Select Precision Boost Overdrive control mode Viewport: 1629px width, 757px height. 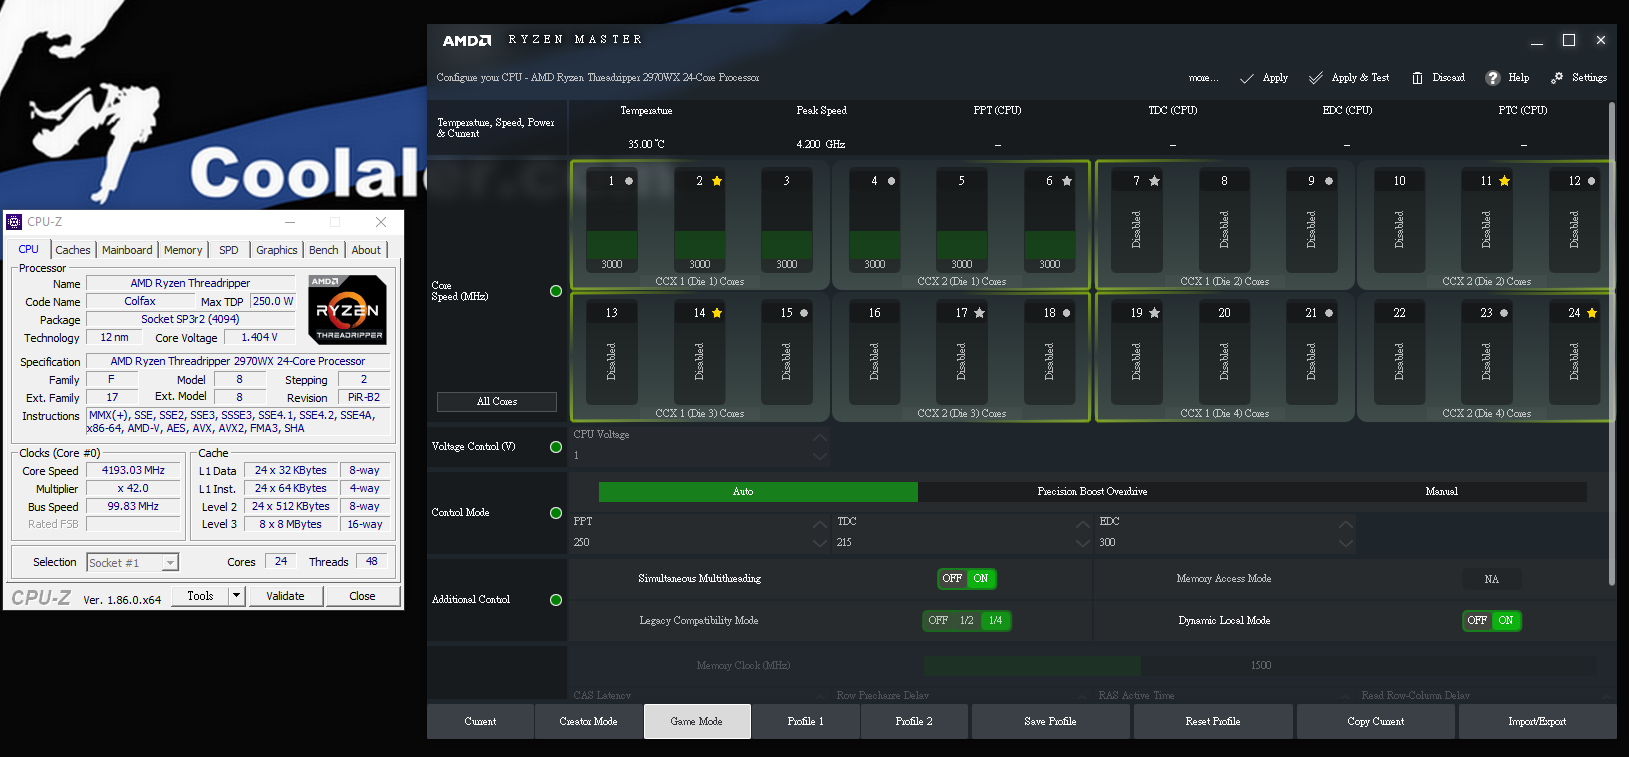pyautogui.click(x=1092, y=492)
